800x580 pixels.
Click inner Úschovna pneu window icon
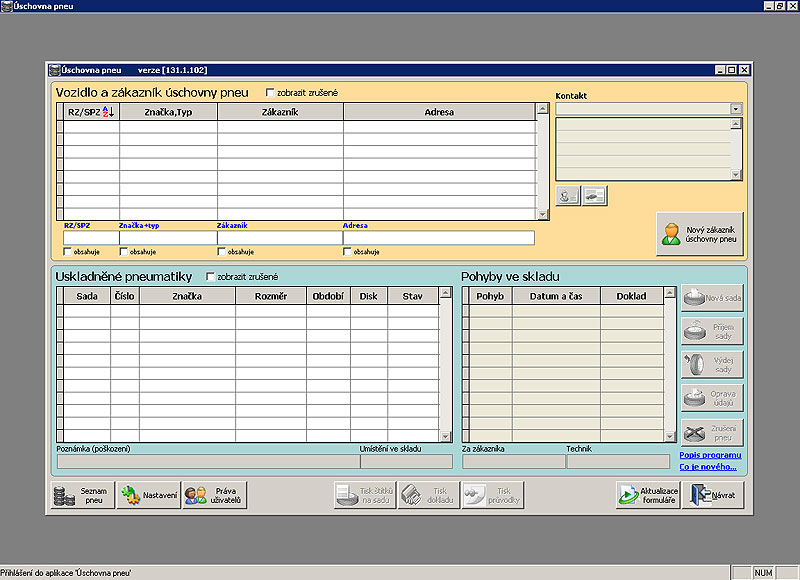[55, 70]
